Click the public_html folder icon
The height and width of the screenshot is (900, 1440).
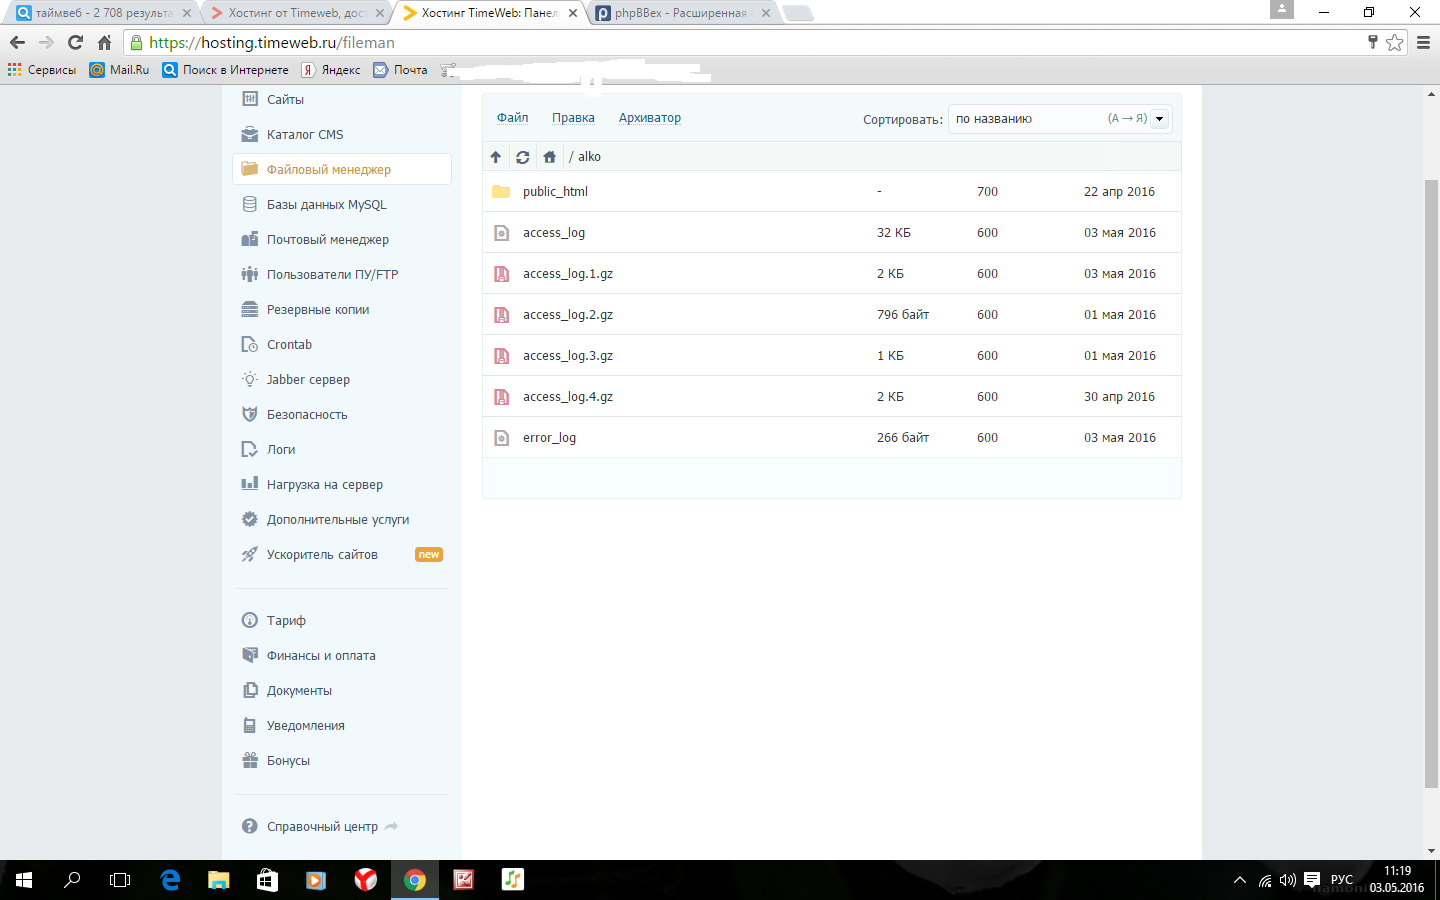point(501,192)
